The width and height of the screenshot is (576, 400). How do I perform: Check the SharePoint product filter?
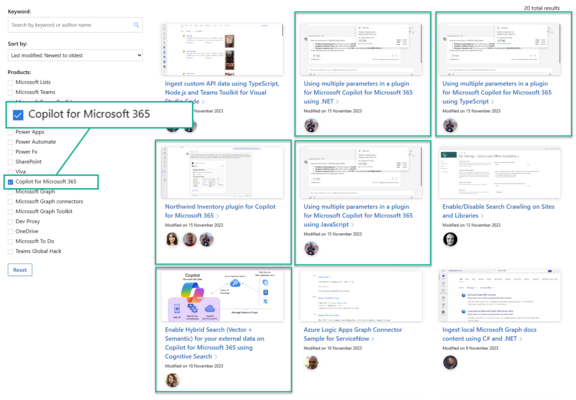10,162
